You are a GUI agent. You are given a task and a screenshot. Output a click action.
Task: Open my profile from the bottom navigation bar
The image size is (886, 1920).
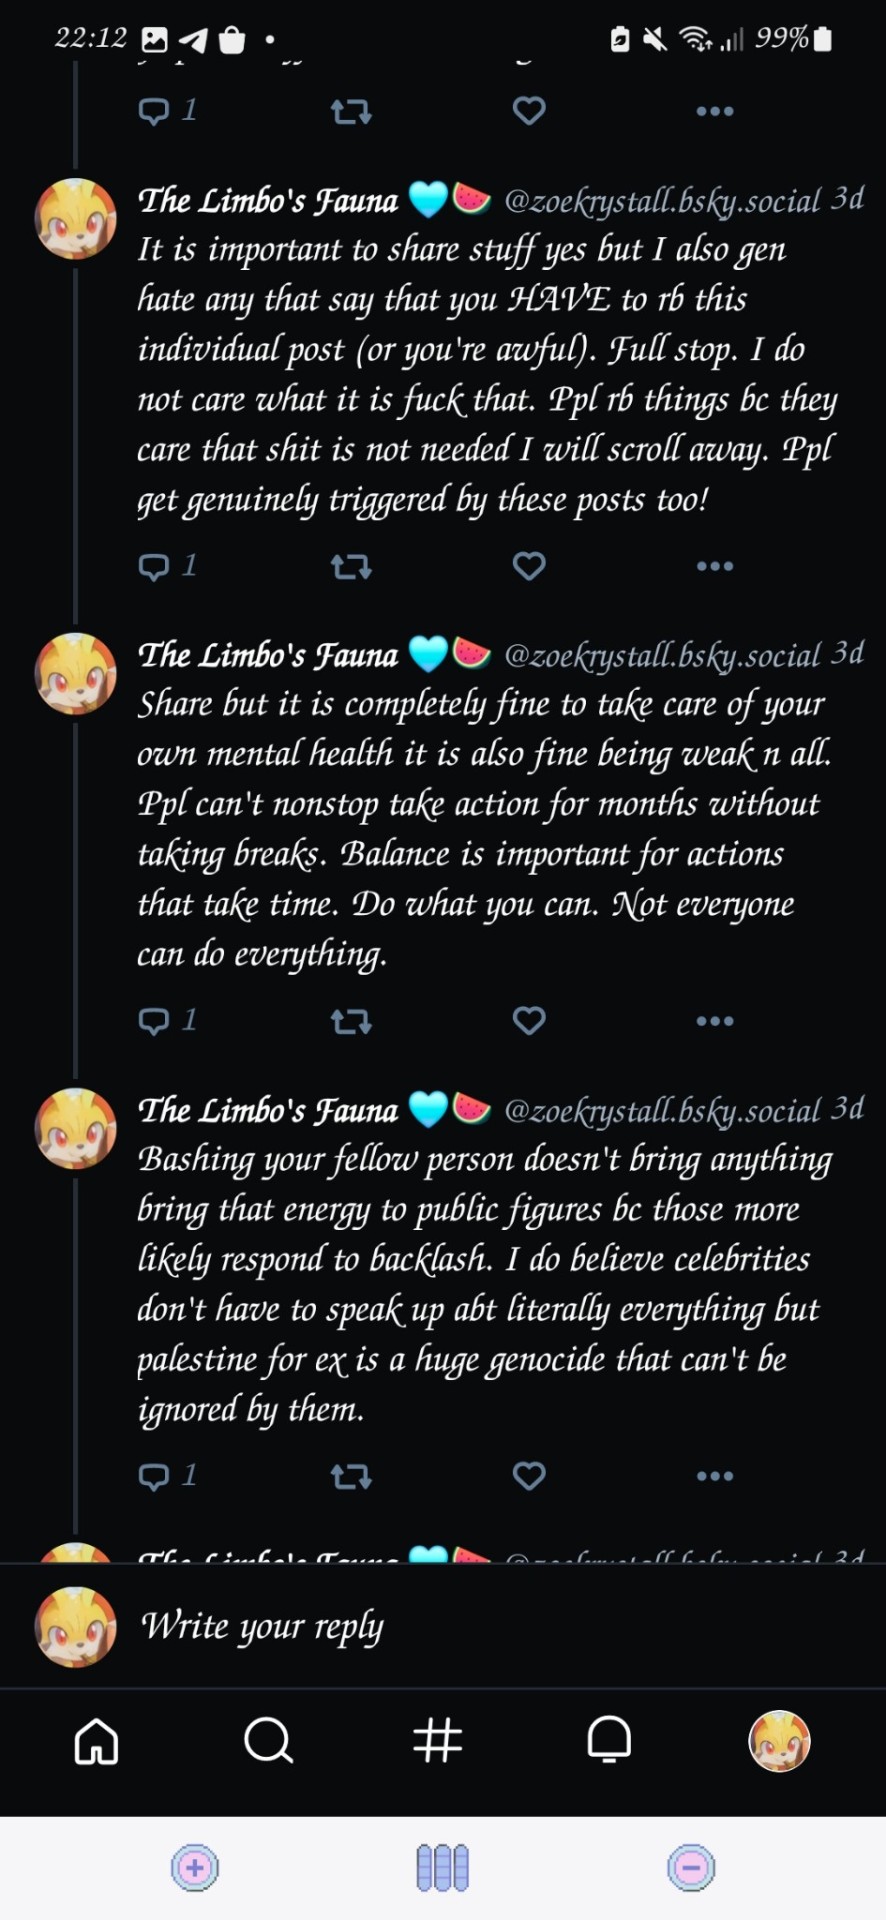point(779,1741)
